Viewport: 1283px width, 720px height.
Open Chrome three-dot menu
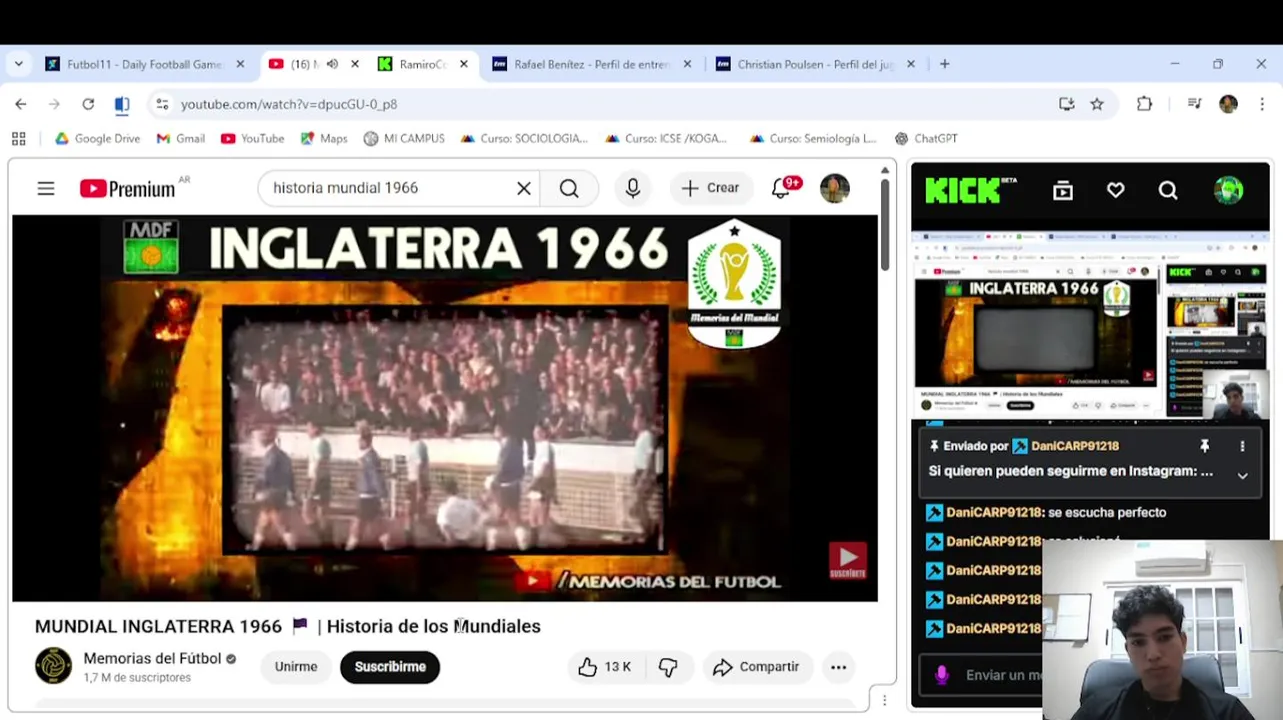(1262, 104)
